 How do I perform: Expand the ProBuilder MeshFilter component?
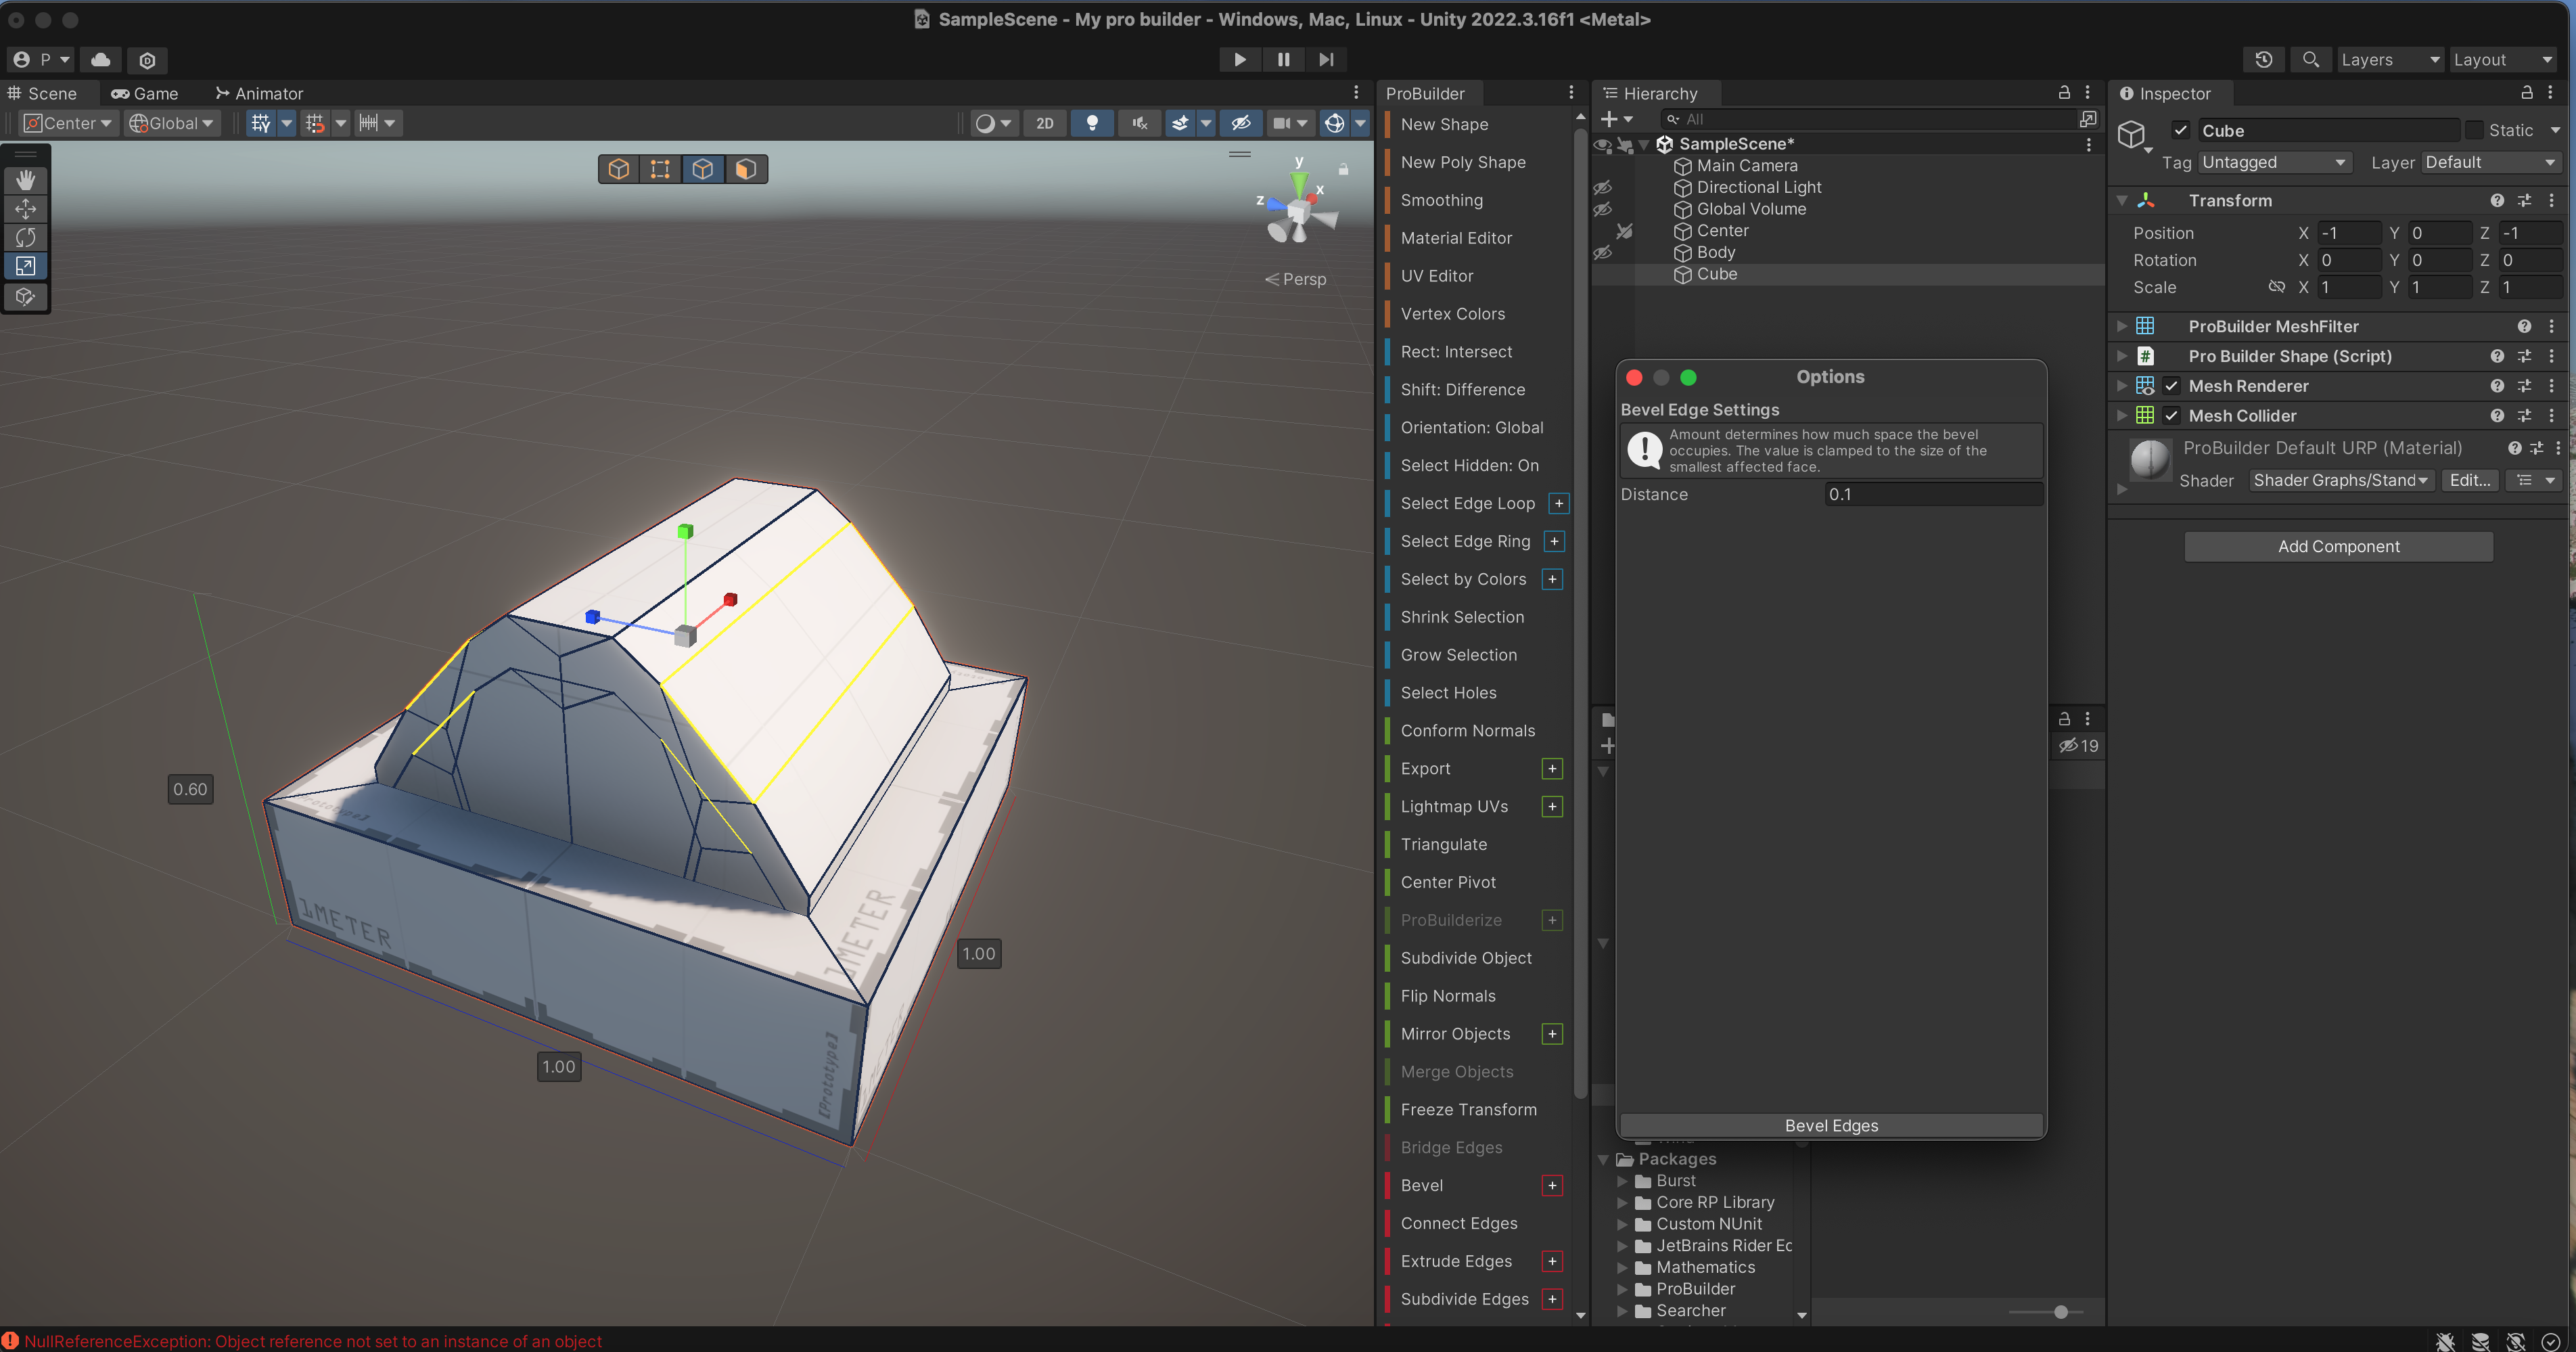2121,326
